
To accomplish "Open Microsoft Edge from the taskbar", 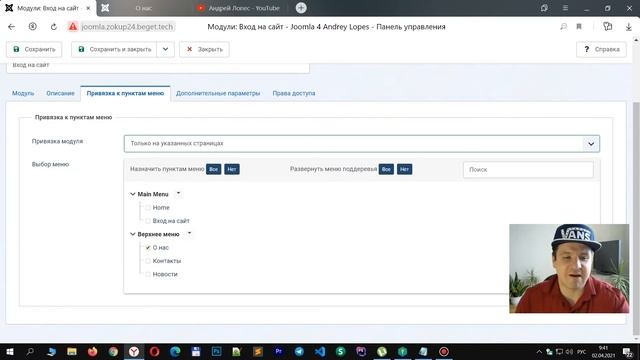I will click(x=175, y=351).
